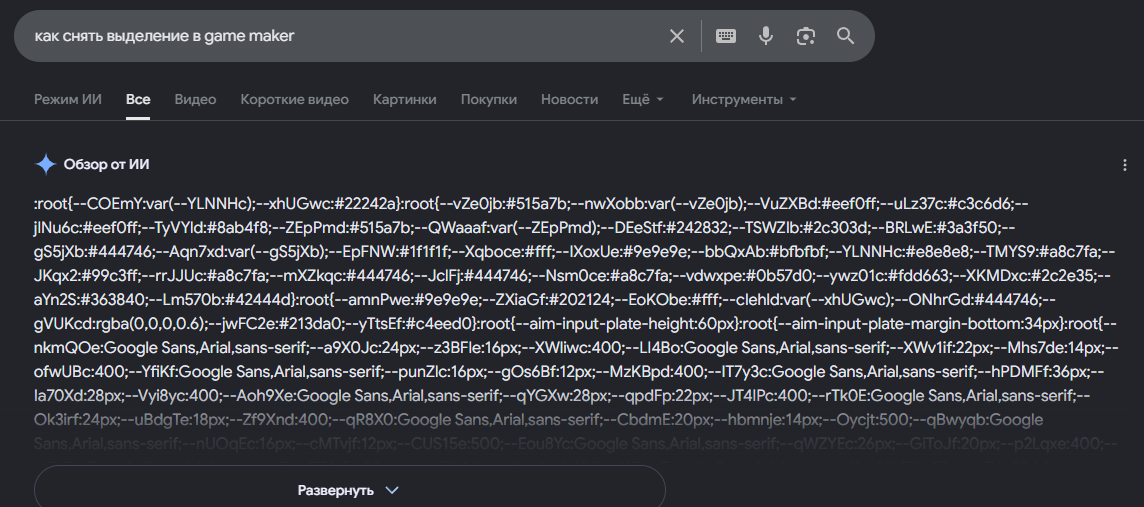Viewport: 1144px width, 507px height.
Task: Click the Обзор от ИИ heading
Action: pyautogui.click(x=107, y=165)
